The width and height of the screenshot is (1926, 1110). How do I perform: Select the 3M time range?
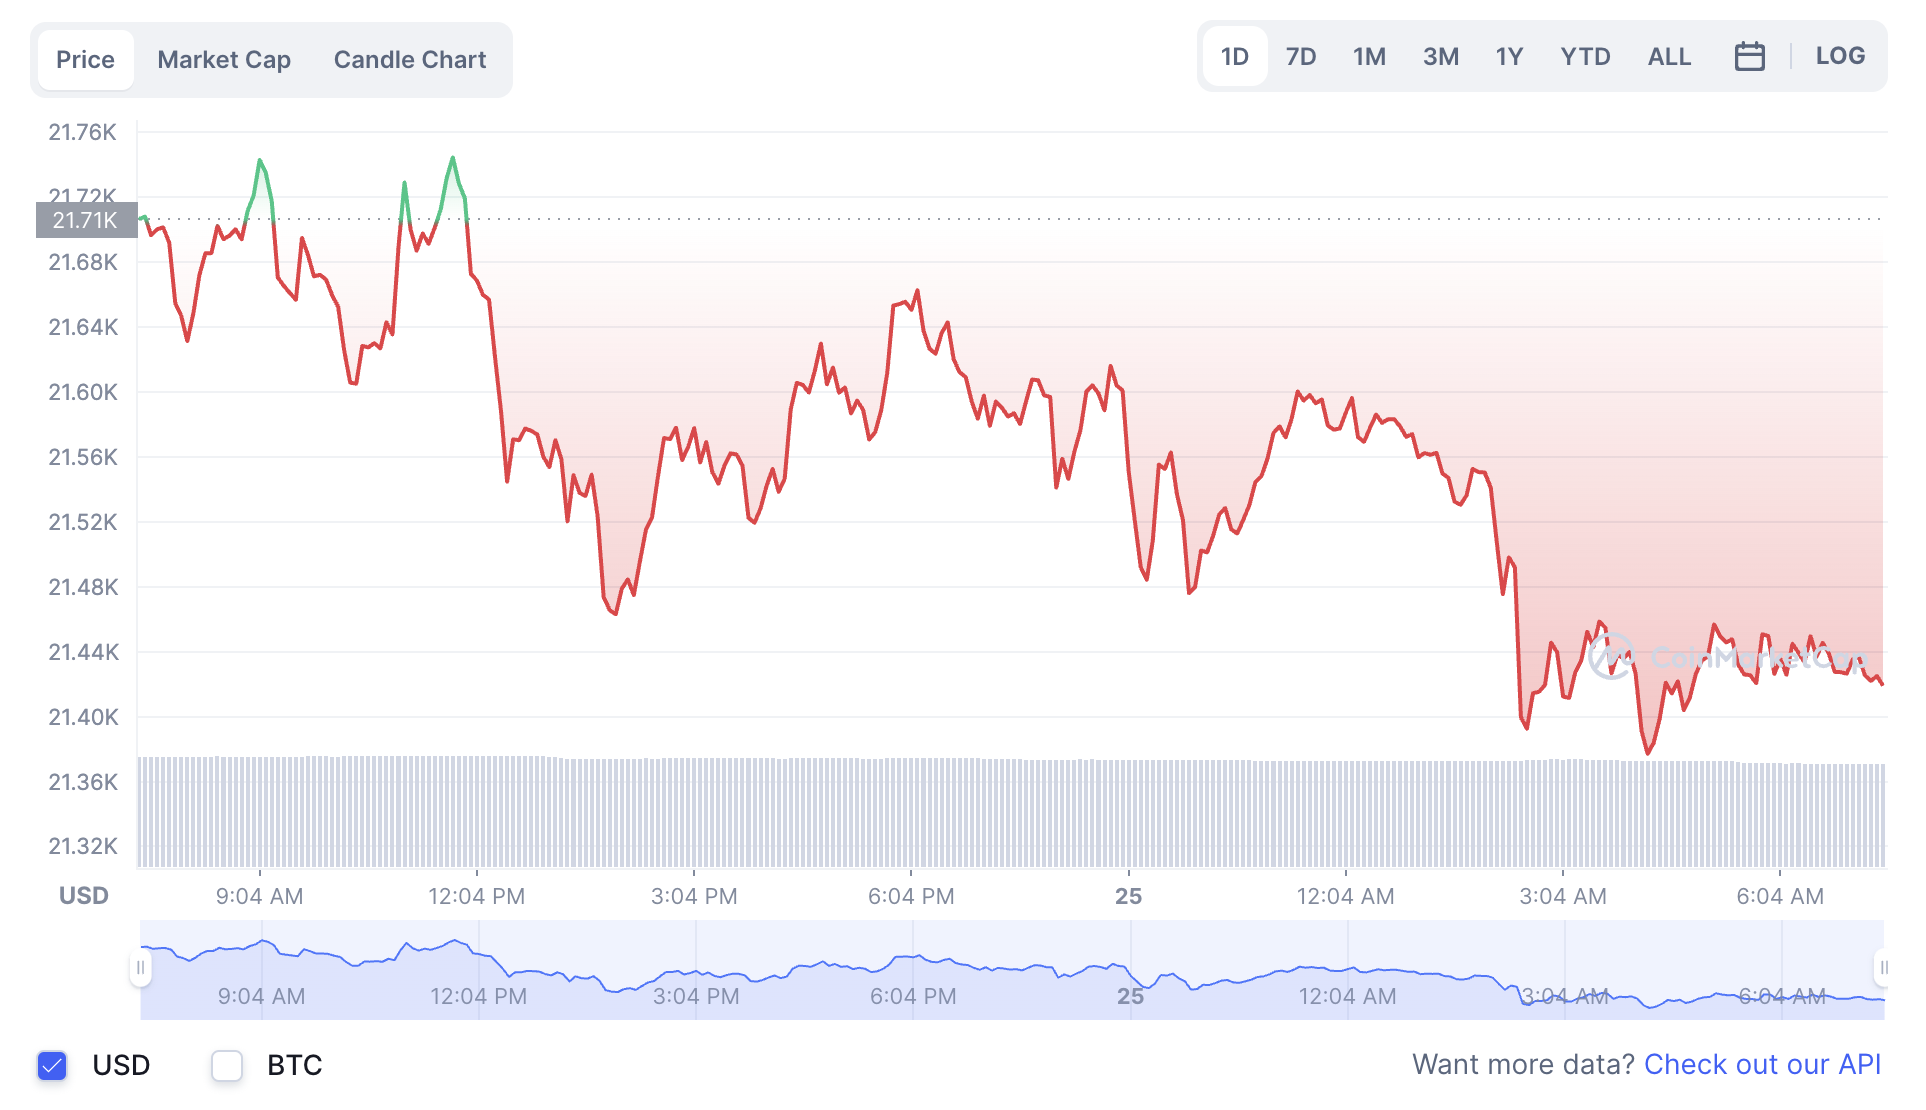pos(1441,57)
